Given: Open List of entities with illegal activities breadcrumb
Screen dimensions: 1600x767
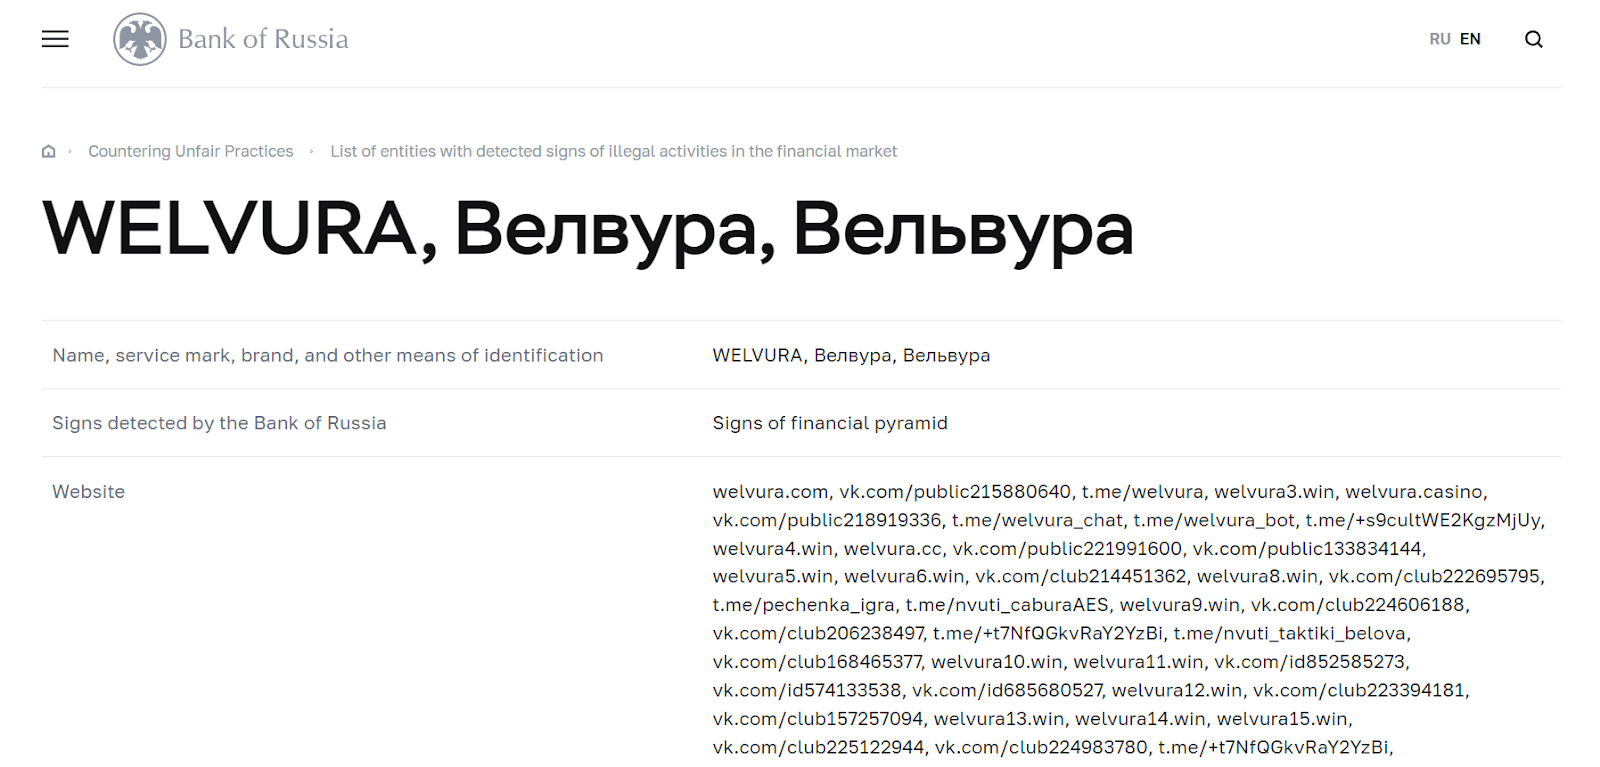Looking at the screenshot, I should point(613,151).
